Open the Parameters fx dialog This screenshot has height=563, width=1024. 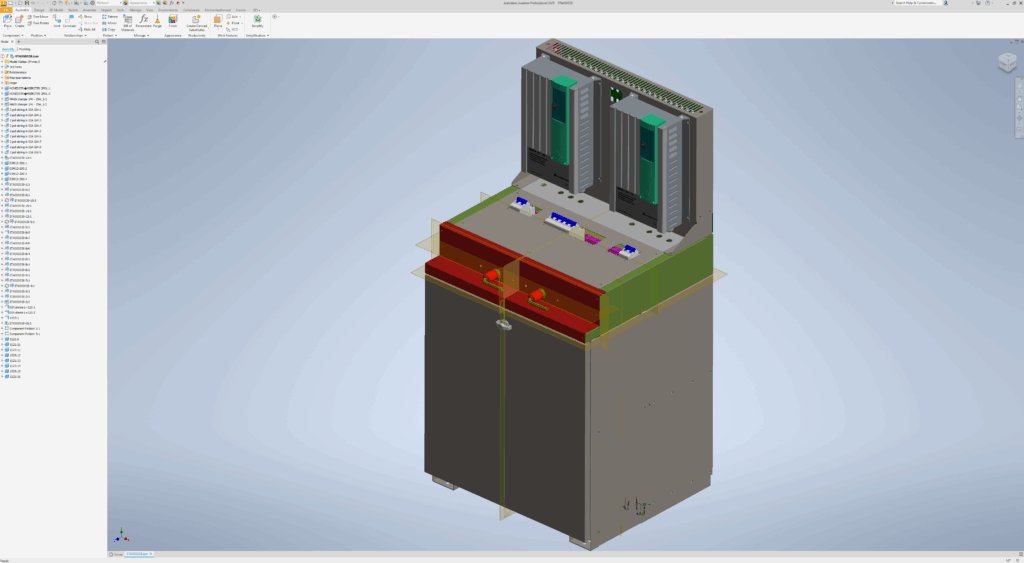point(144,22)
